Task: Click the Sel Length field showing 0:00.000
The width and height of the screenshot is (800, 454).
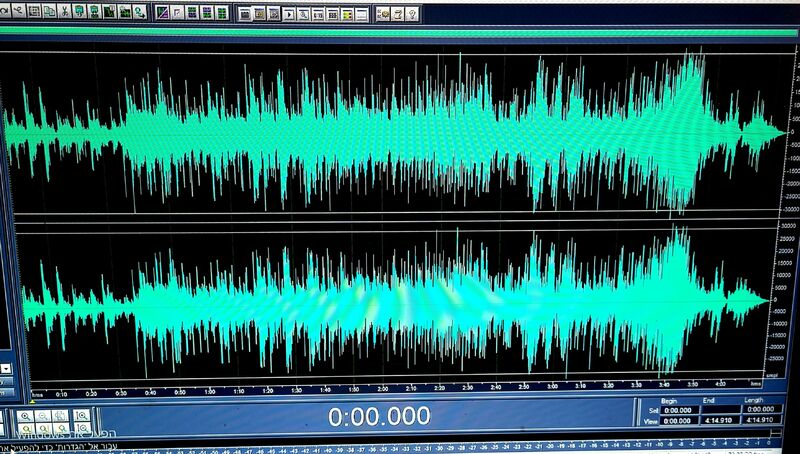Action: (x=762, y=409)
